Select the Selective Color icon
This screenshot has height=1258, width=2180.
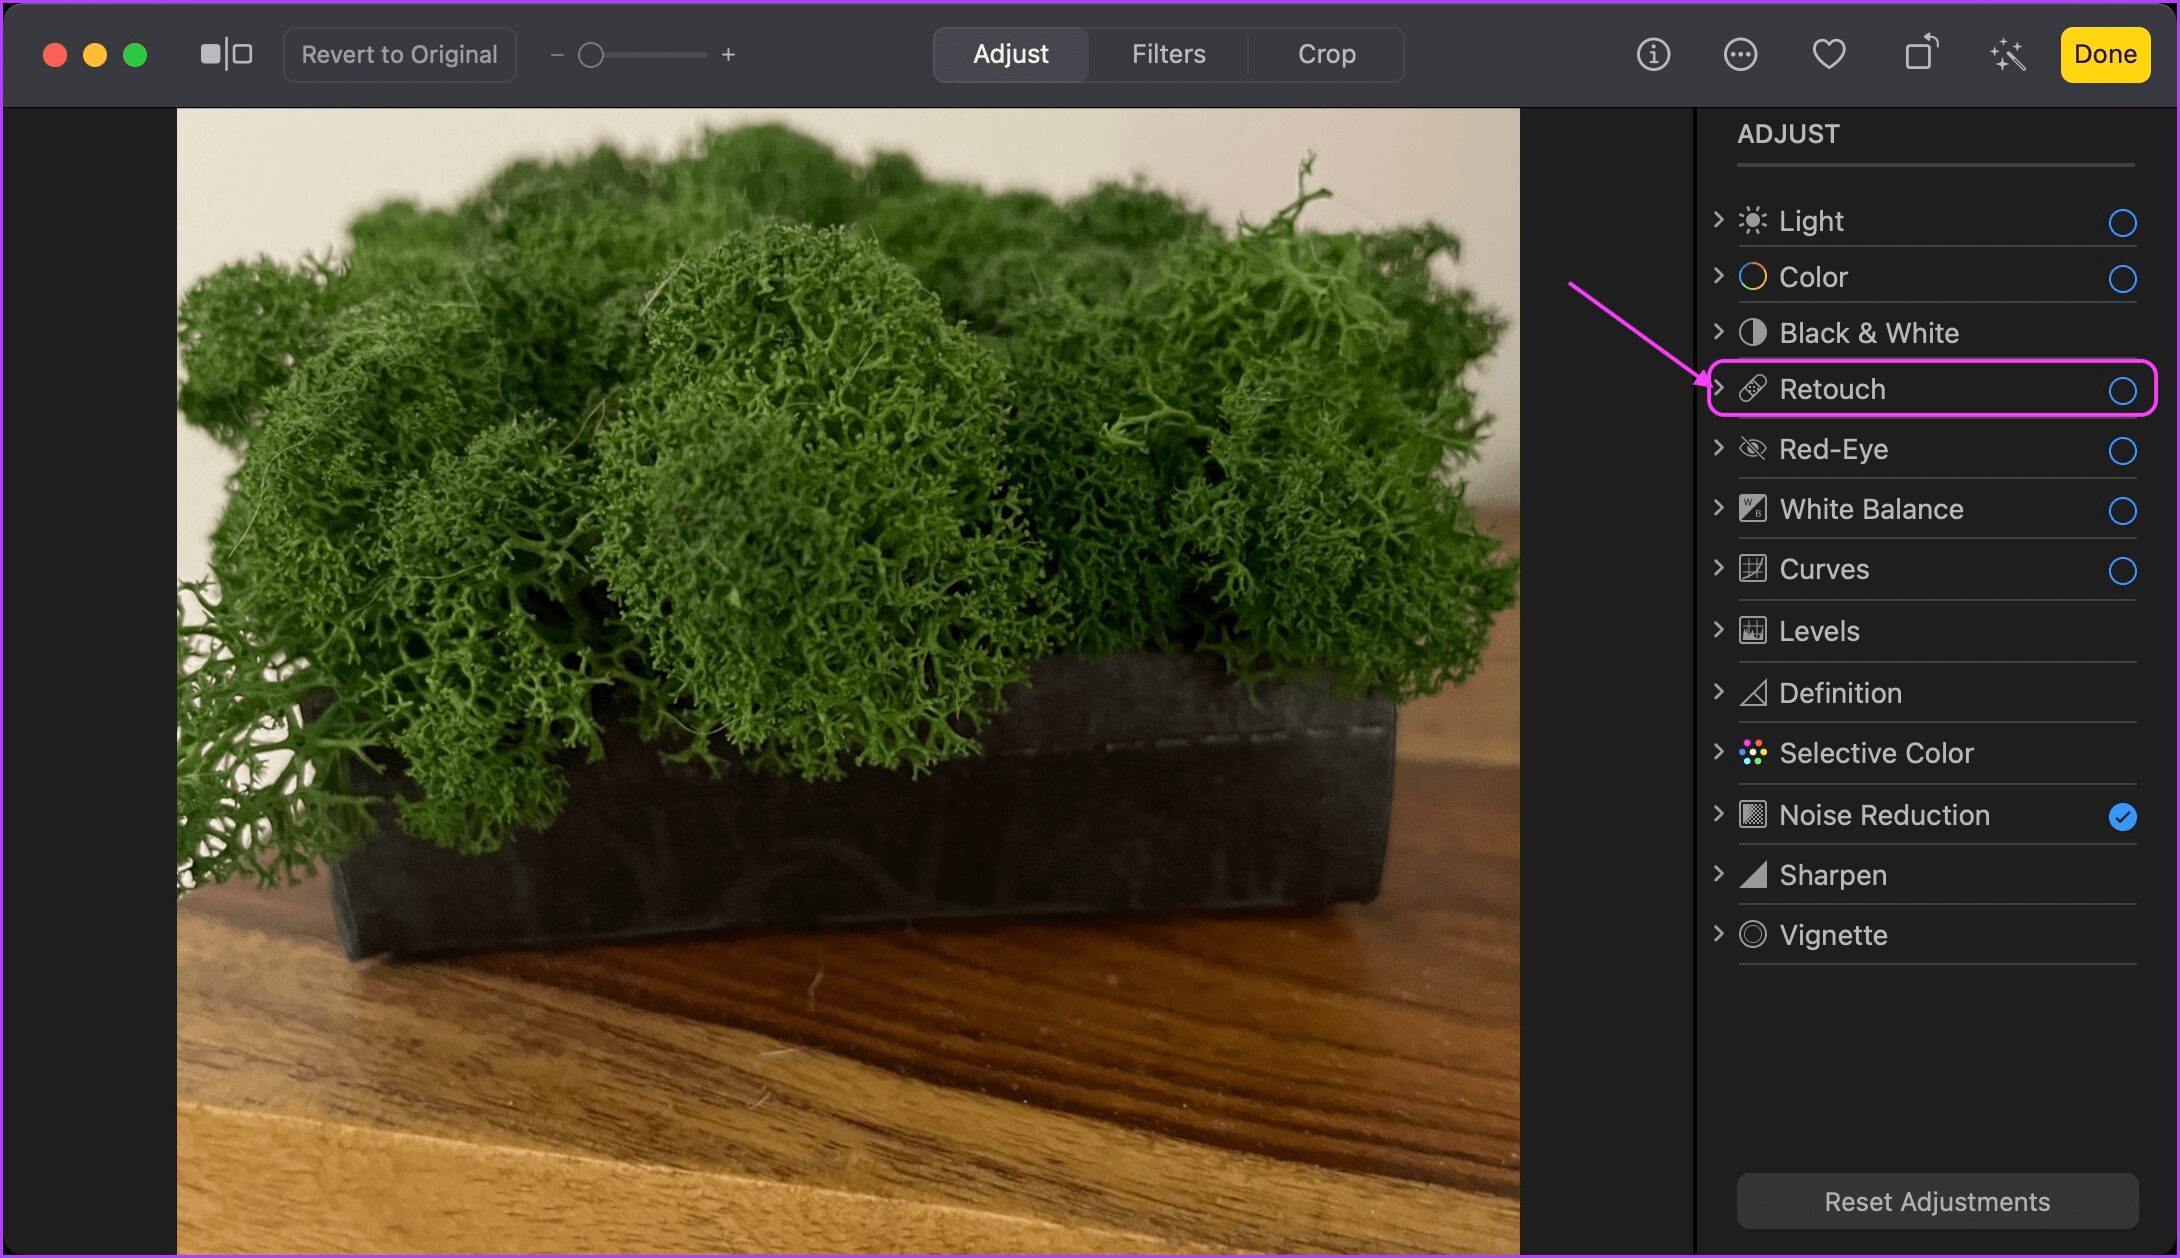tap(1753, 753)
